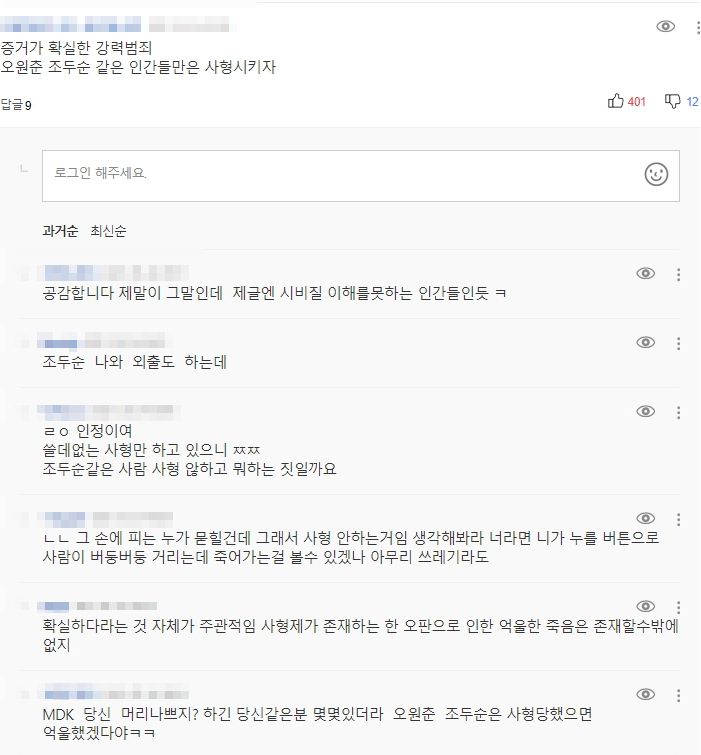Toggle eye icon on the top comment

(x=665, y=27)
